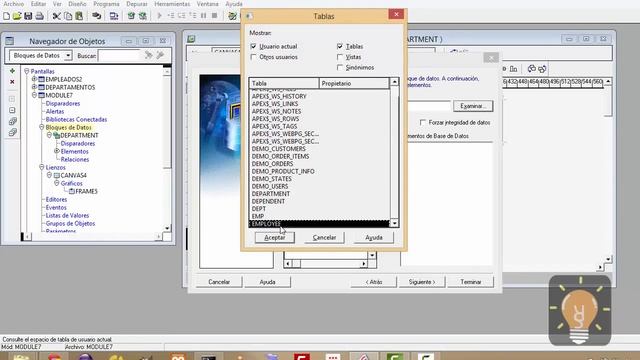This screenshot has height=360, width=640.
Task: Click the Siguiente button in the wizard
Action: click(422, 282)
